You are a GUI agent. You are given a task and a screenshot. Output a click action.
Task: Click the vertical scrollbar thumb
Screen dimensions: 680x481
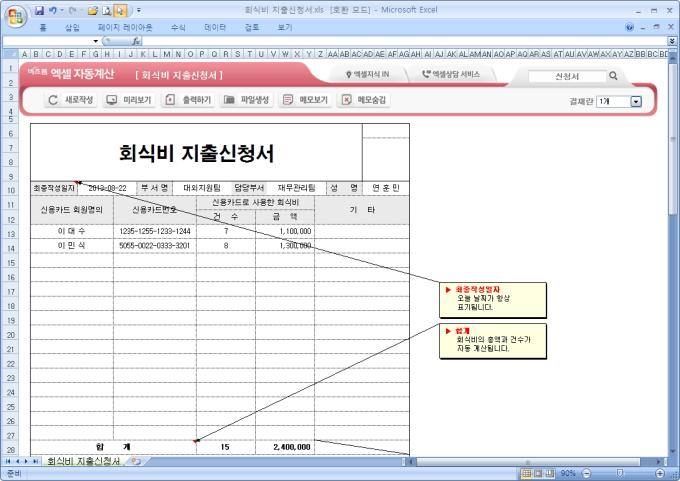click(x=673, y=140)
